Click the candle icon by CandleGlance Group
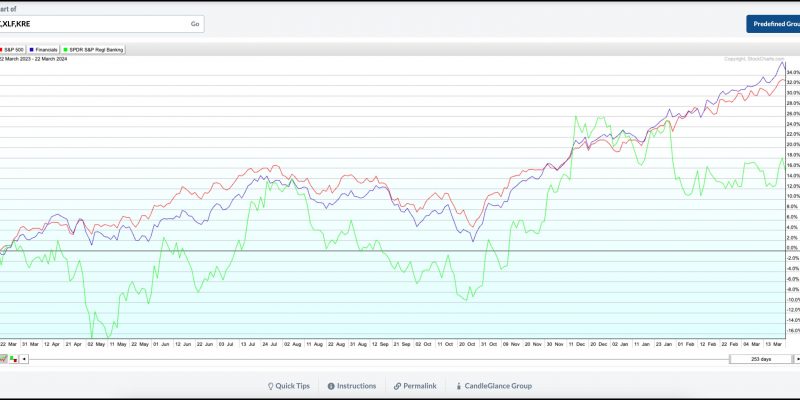The image size is (800, 400). 459,386
